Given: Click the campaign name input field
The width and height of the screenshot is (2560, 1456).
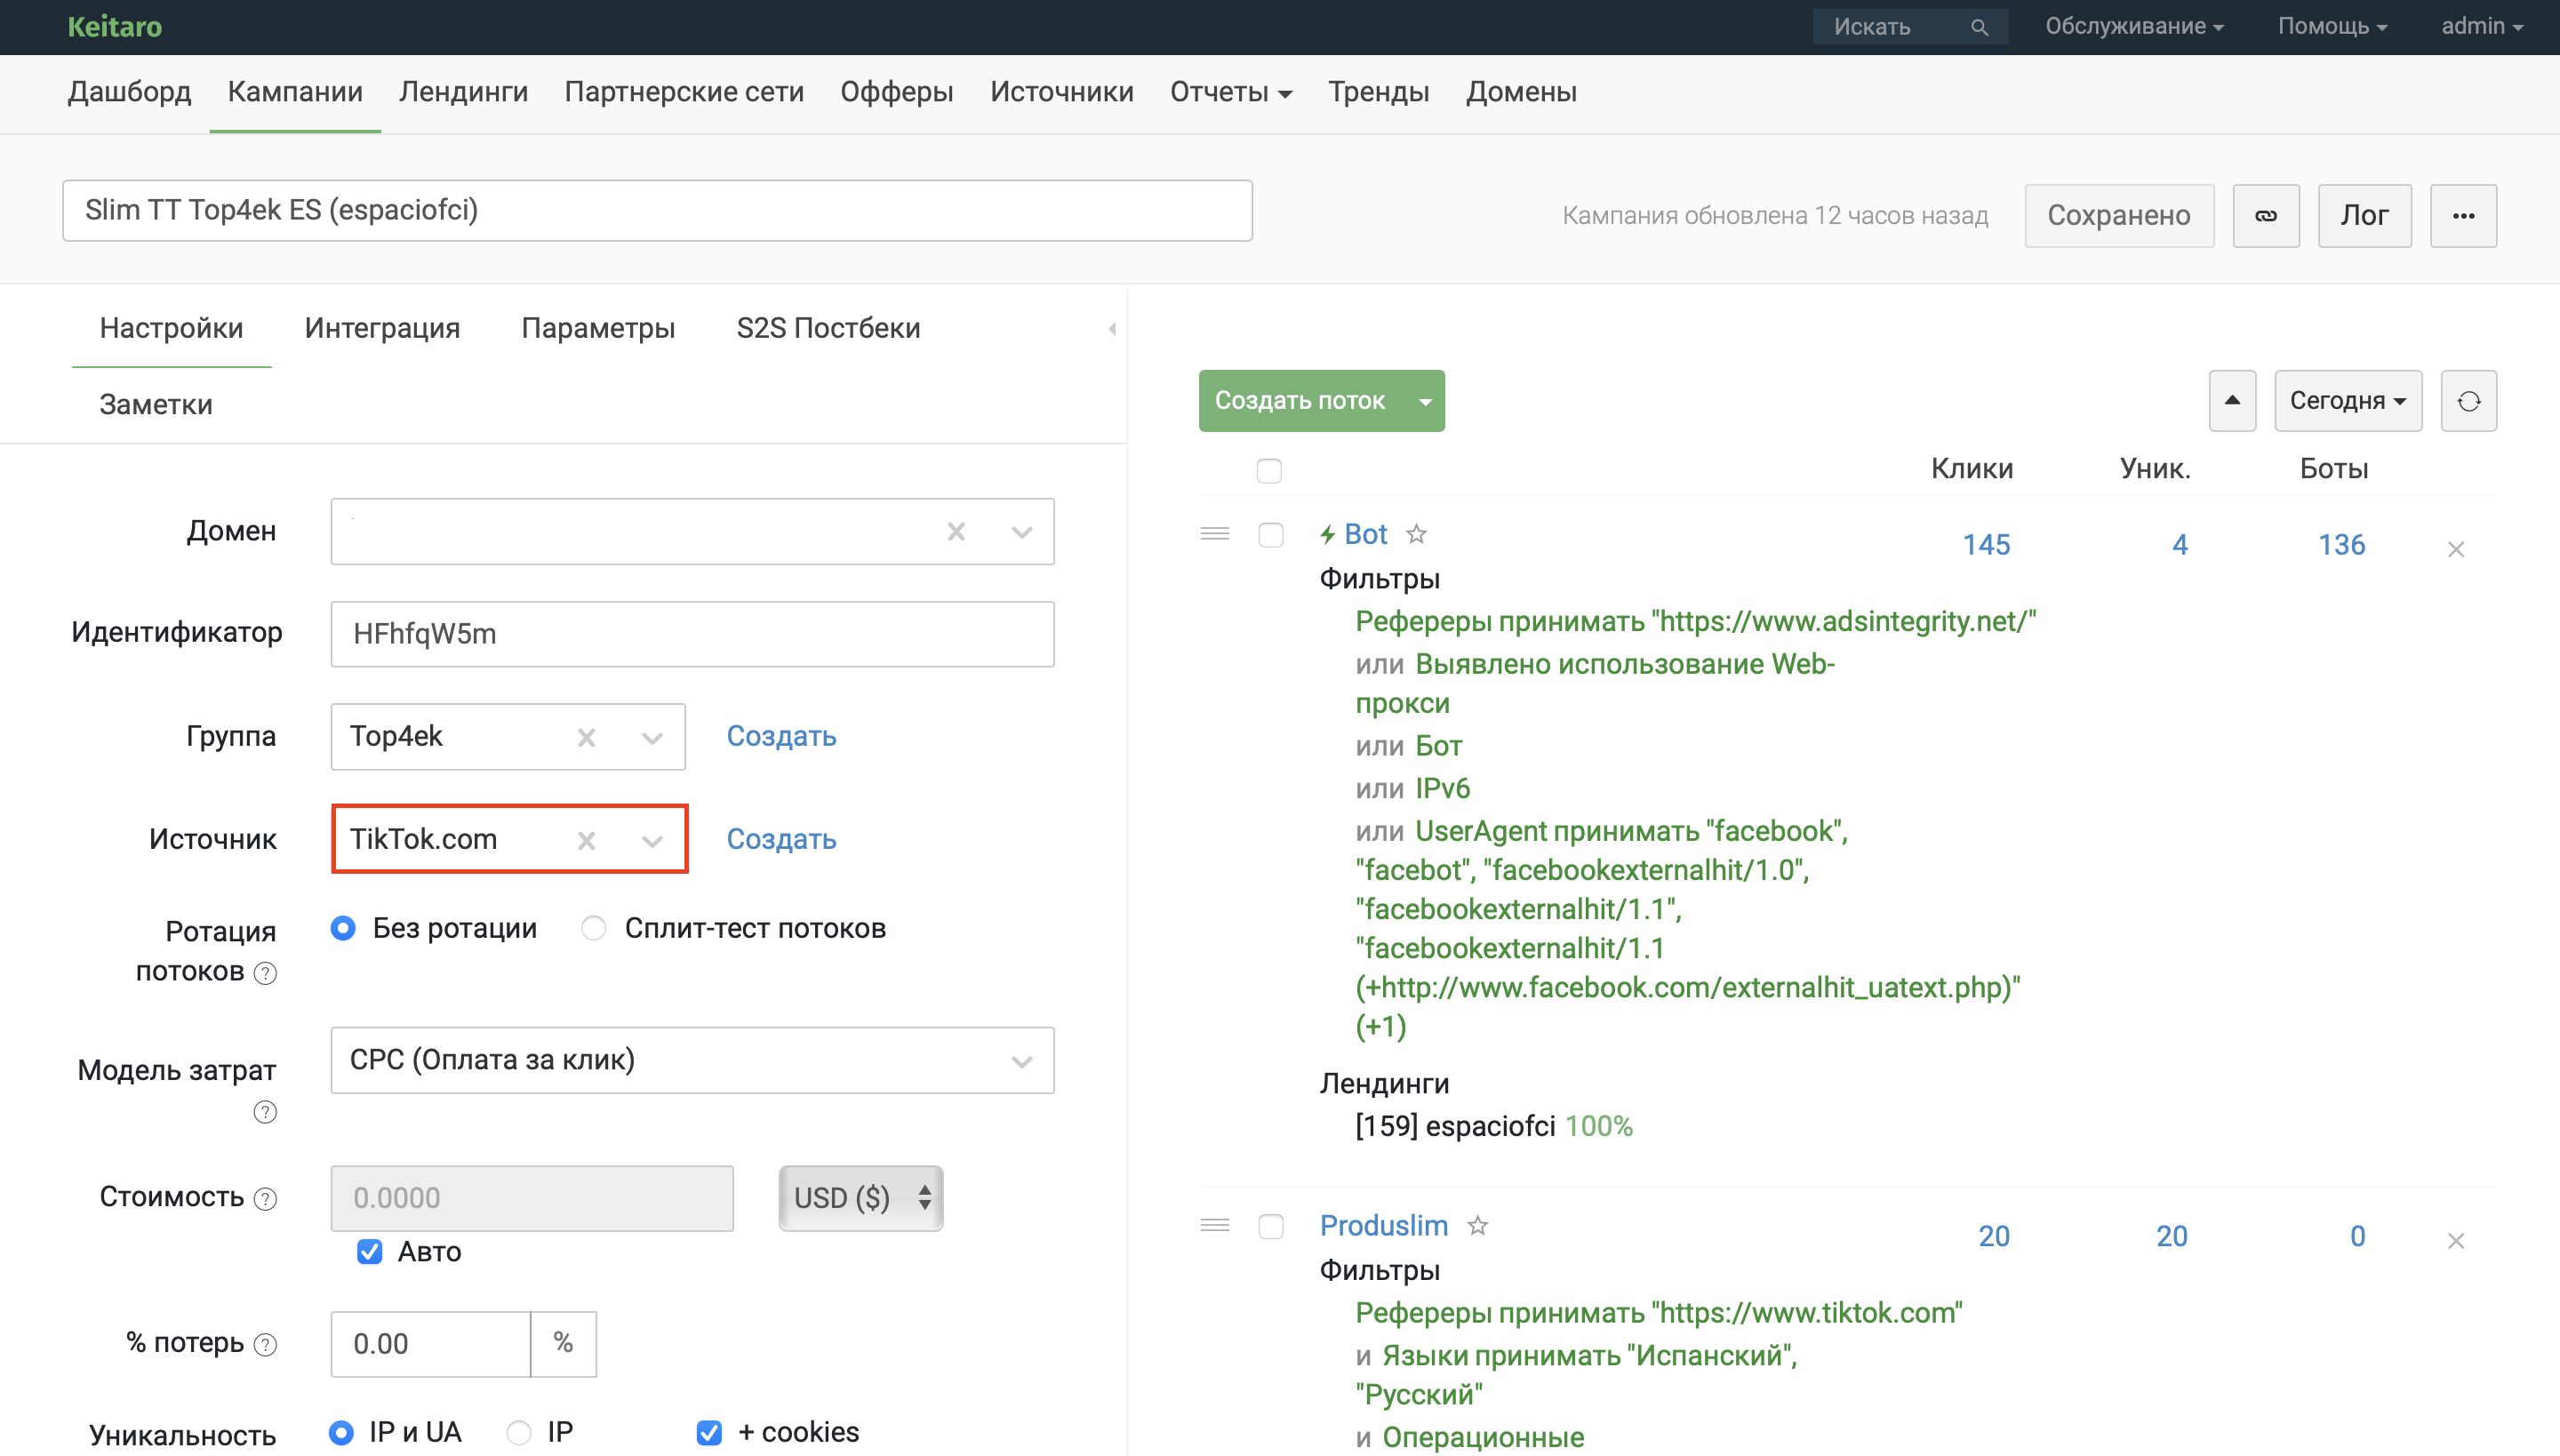Looking at the screenshot, I should coord(657,211).
